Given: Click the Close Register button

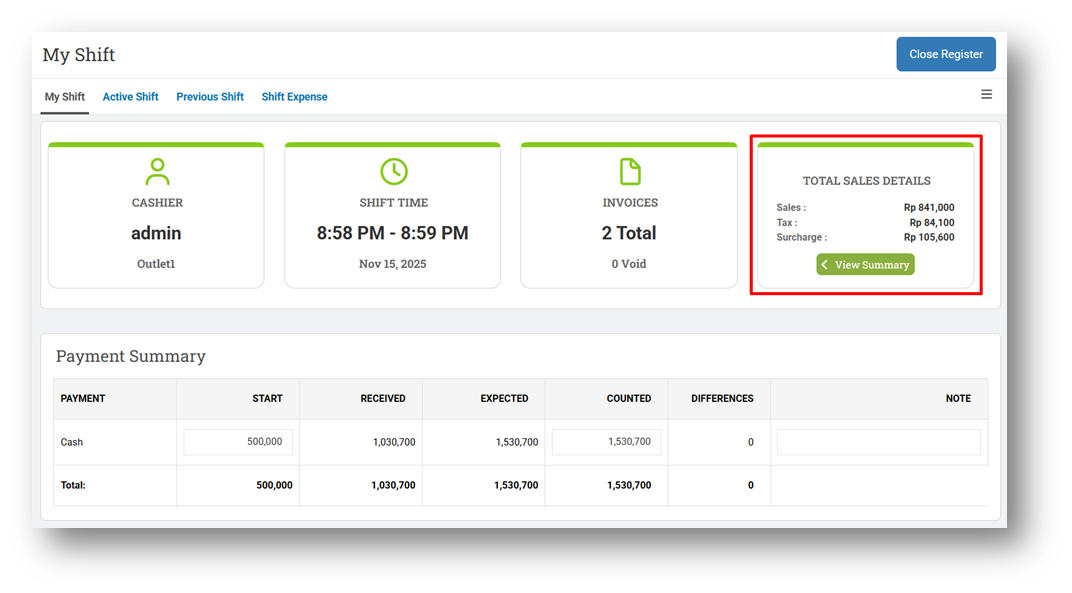Looking at the screenshot, I should [x=946, y=54].
